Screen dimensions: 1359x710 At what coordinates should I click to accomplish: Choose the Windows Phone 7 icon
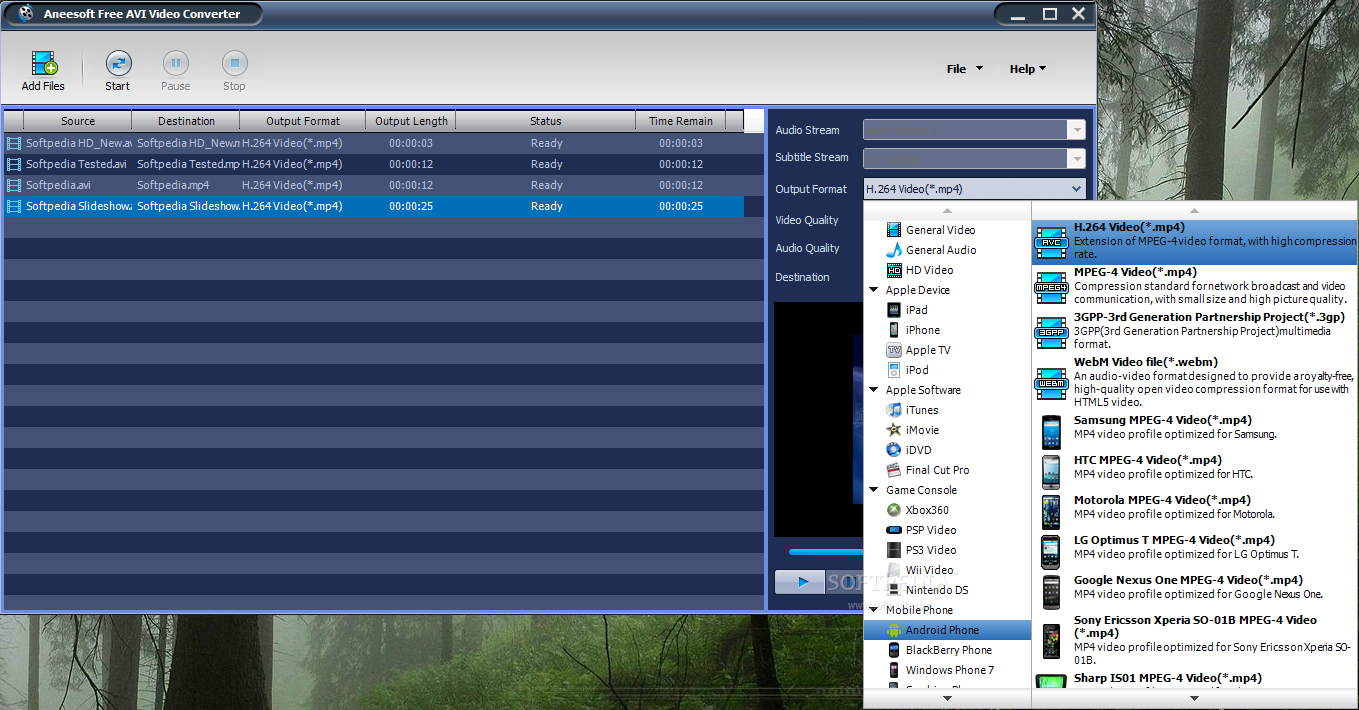point(894,670)
